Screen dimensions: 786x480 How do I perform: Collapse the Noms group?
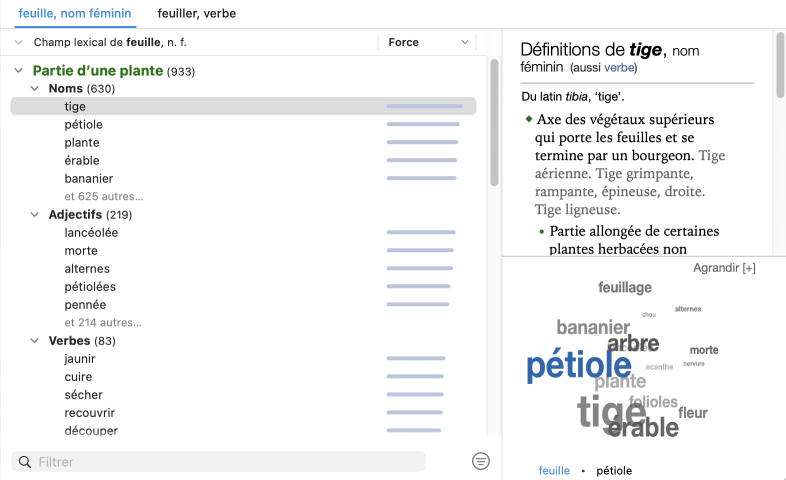pos(35,89)
